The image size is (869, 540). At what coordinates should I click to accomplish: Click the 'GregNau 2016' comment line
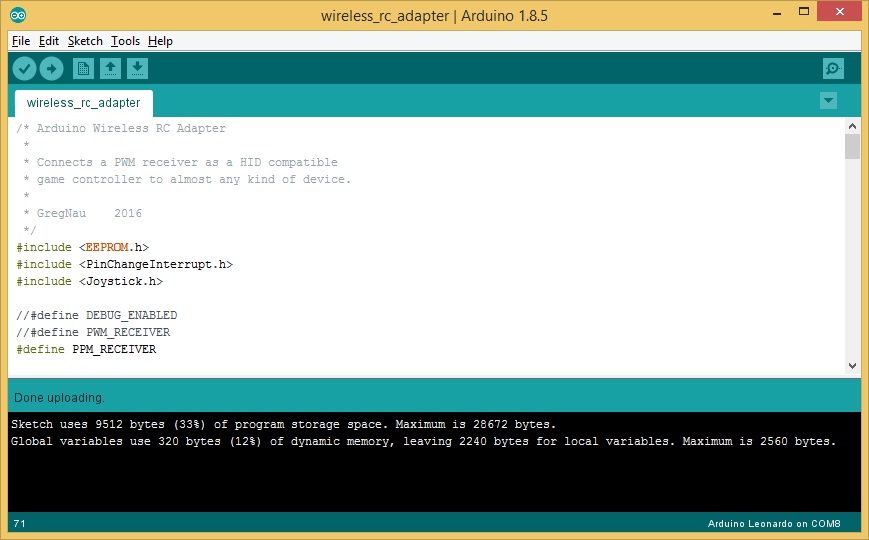pyautogui.click(x=83, y=213)
